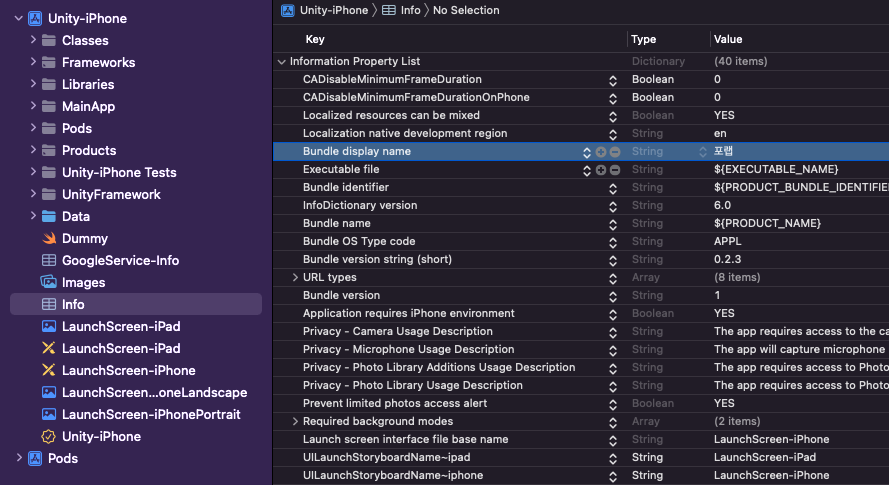Click the remove button on Executable file row

click(x=615, y=170)
